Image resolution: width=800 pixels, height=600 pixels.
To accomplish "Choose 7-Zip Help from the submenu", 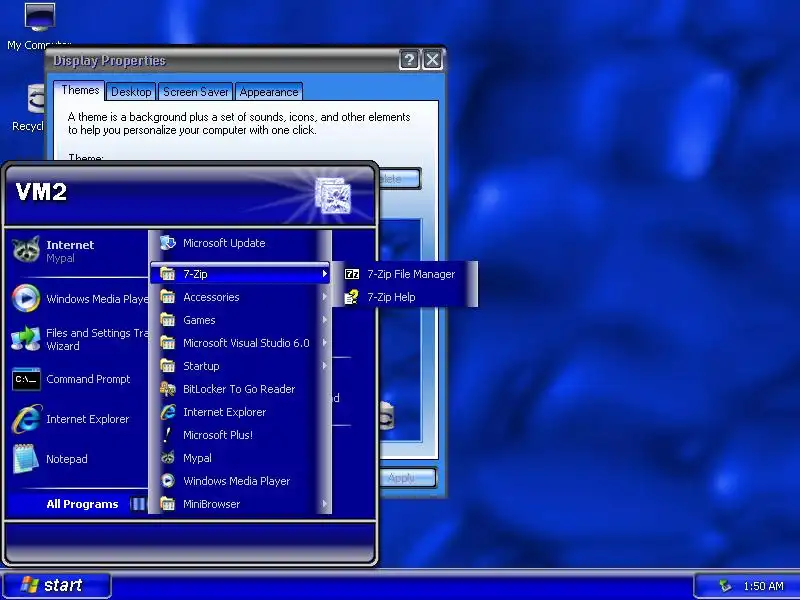I will click(x=405, y=297).
